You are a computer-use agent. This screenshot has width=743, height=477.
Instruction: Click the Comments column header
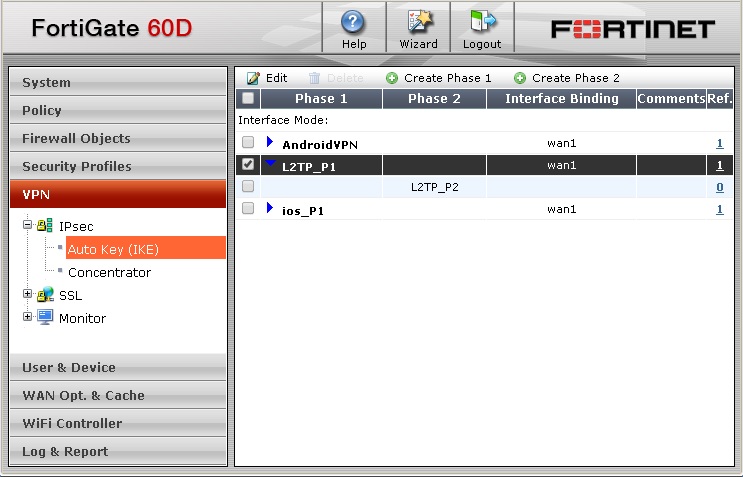671,99
